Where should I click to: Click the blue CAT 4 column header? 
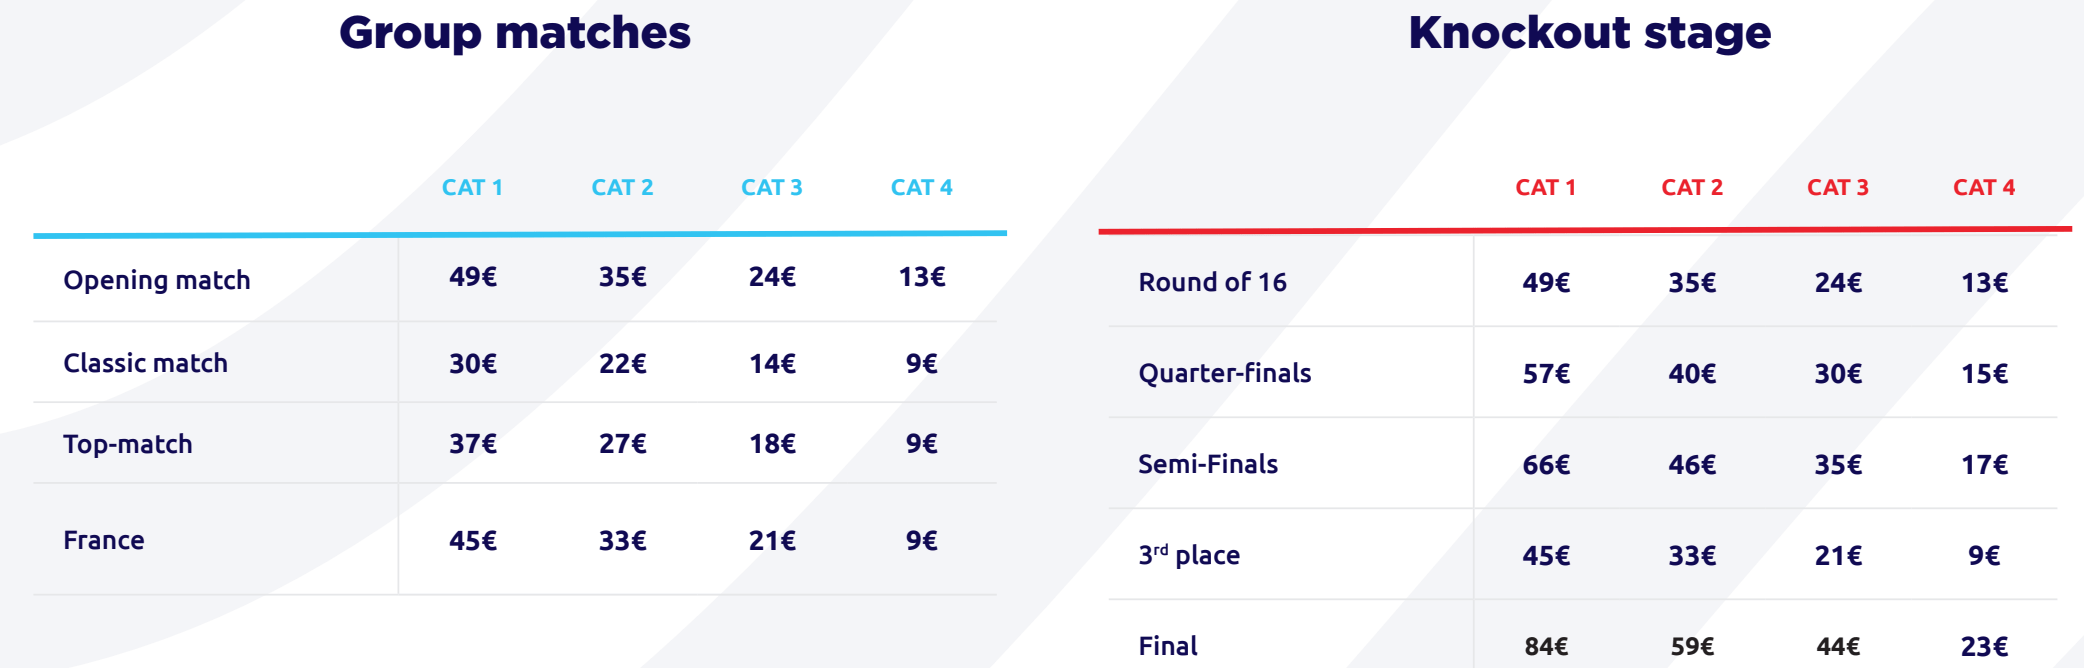coord(922,188)
